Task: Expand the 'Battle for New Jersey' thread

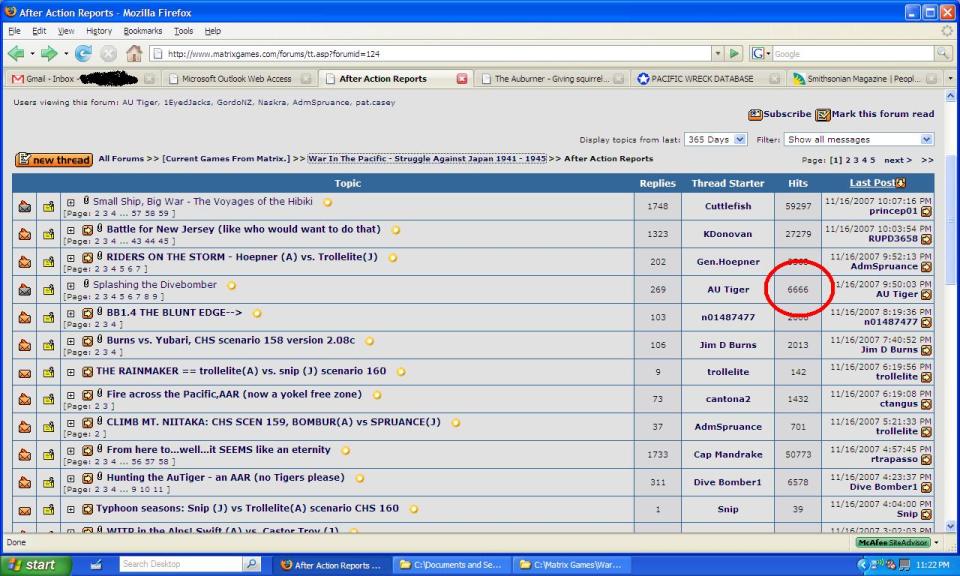Action: pos(70,230)
